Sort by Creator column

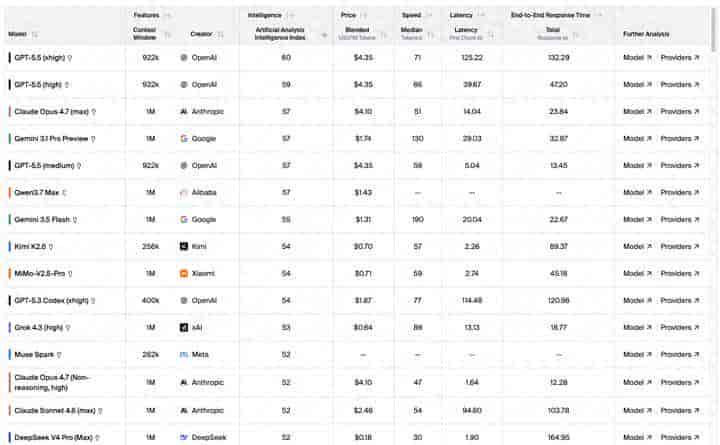pyautogui.click(x=220, y=34)
